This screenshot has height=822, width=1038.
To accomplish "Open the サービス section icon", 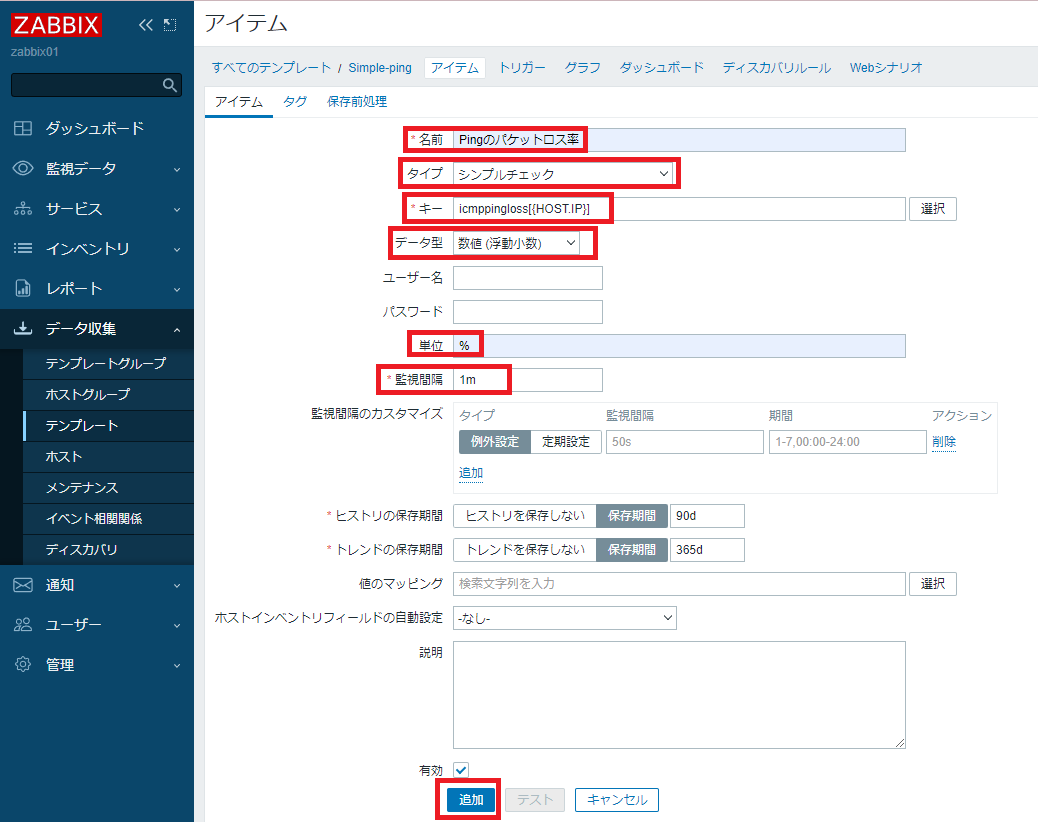I will [22, 208].
